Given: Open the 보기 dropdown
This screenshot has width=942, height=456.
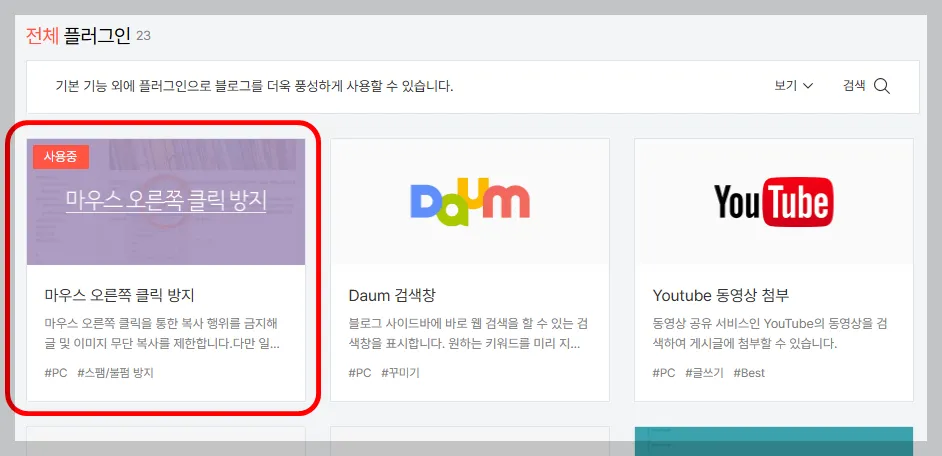Looking at the screenshot, I should point(793,86).
